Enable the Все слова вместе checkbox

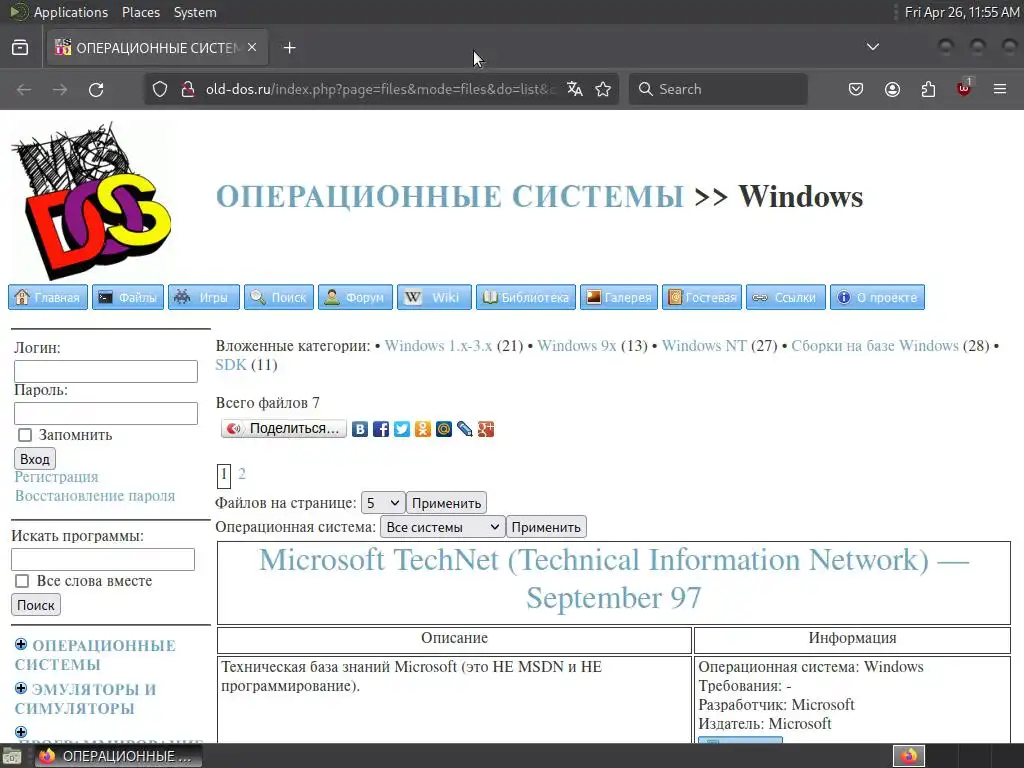tap(22, 581)
